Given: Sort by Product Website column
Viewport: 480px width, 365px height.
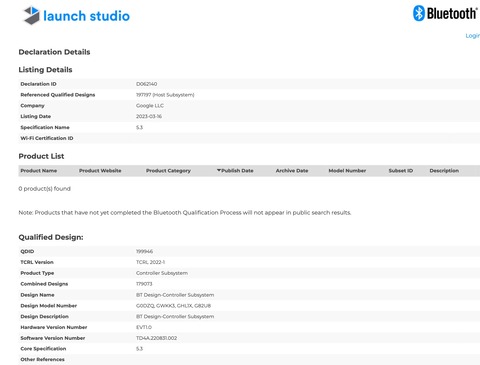Looking at the screenshot, I should click(100, 171).
